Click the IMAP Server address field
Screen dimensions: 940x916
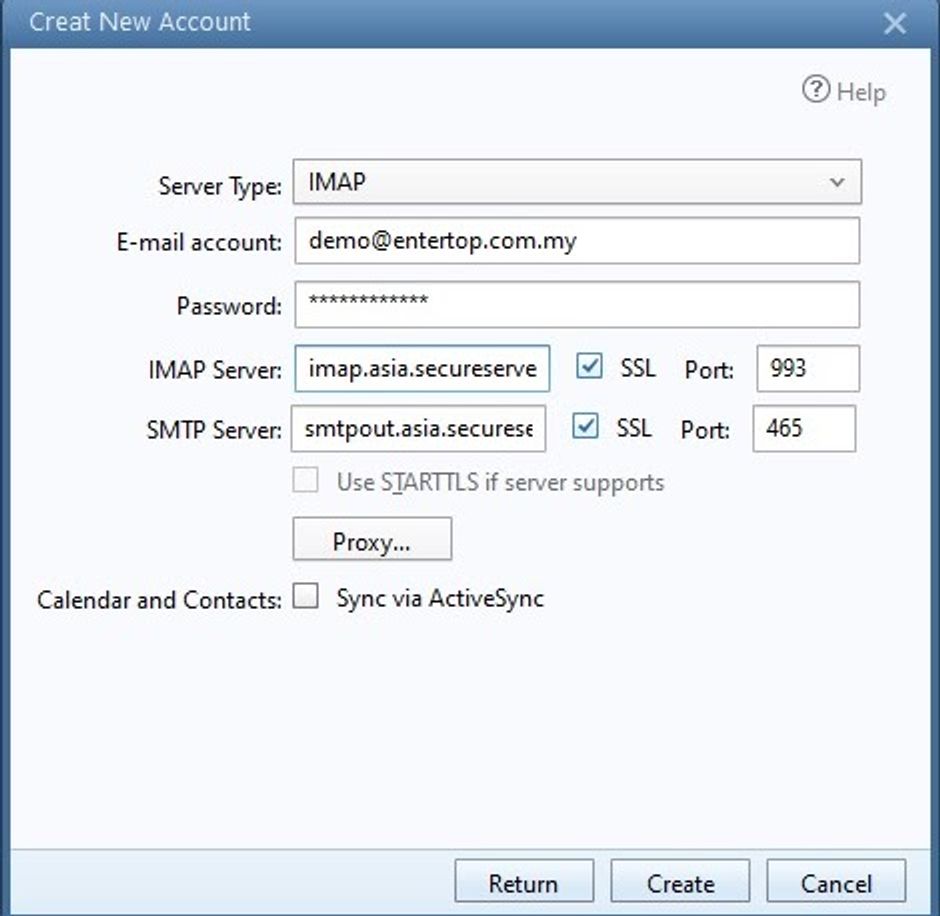tap(422, 369)
